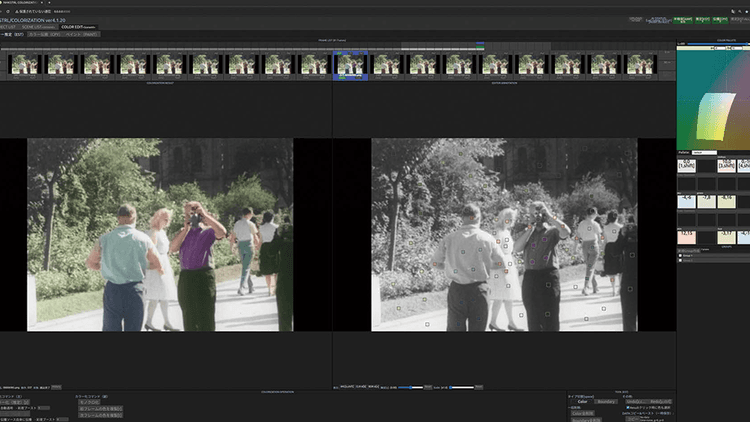
Task: Select the highlighted blue frame thumbnail
Action: coord(351,66)
